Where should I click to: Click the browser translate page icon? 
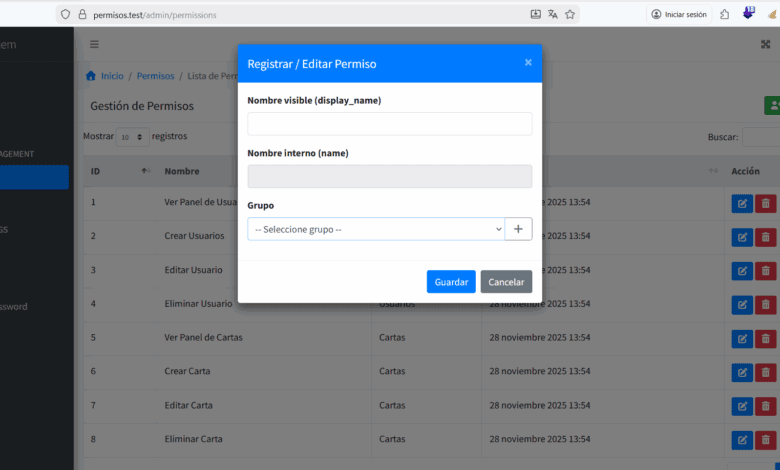(x=553, y=14)
